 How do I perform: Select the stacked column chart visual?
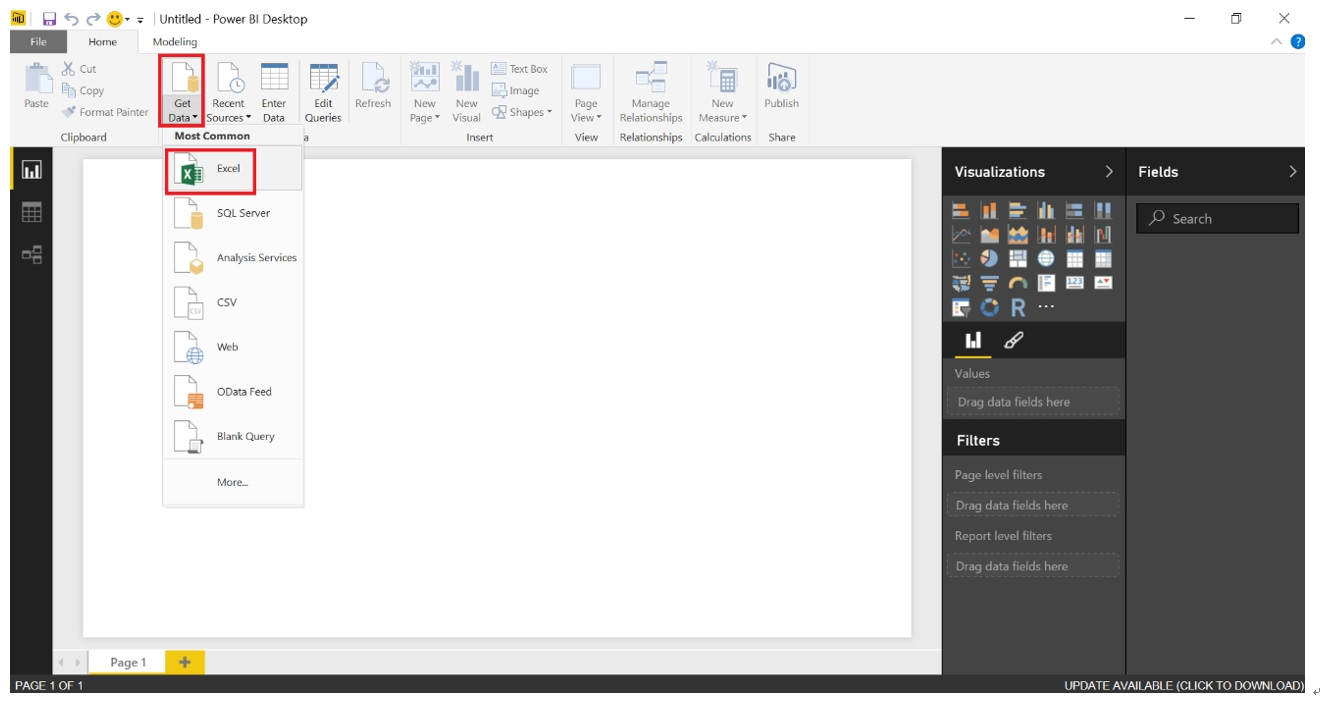coord(990,210)
